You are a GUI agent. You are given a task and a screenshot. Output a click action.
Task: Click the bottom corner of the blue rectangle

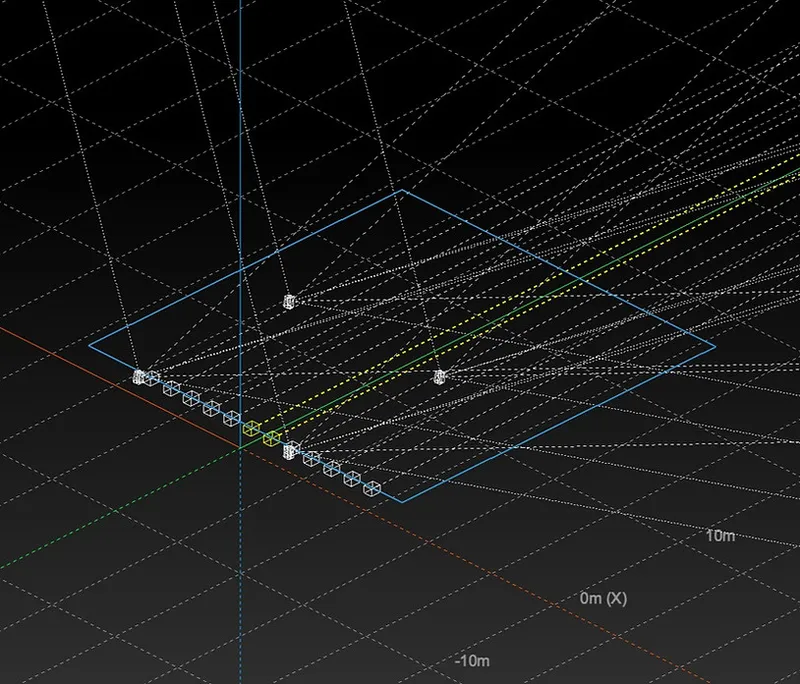[401, 502]
